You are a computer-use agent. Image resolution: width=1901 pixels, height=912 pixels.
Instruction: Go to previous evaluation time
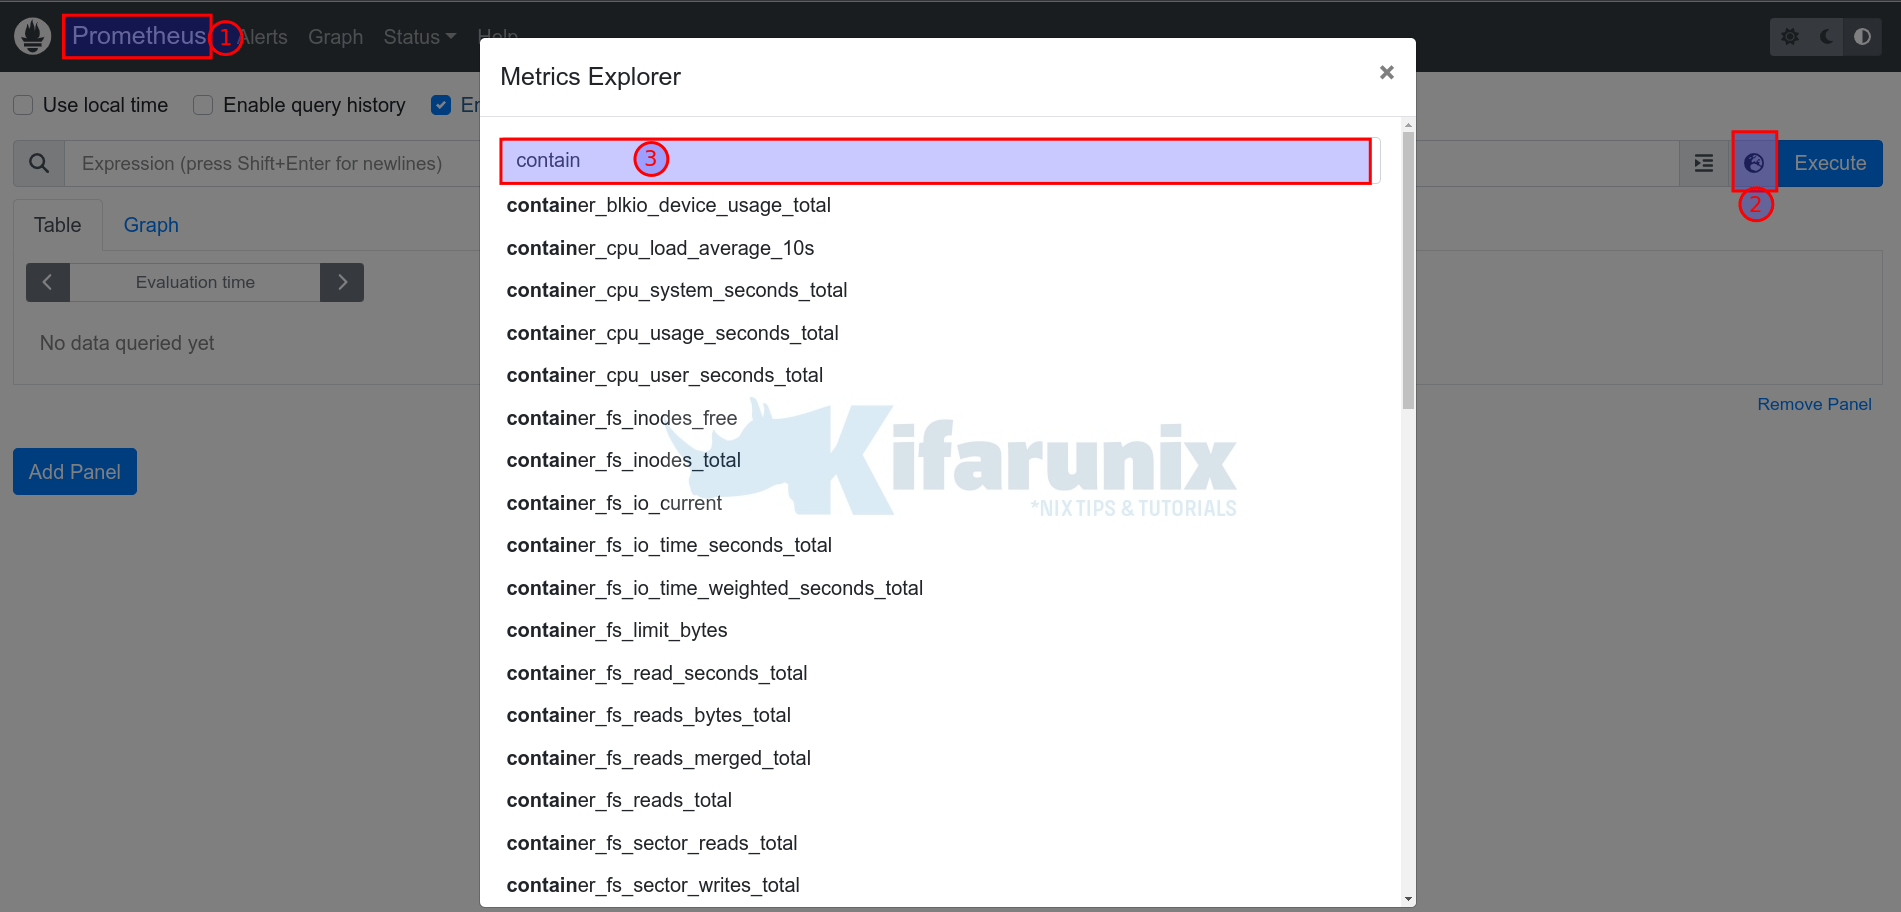[x=47, y=282]
